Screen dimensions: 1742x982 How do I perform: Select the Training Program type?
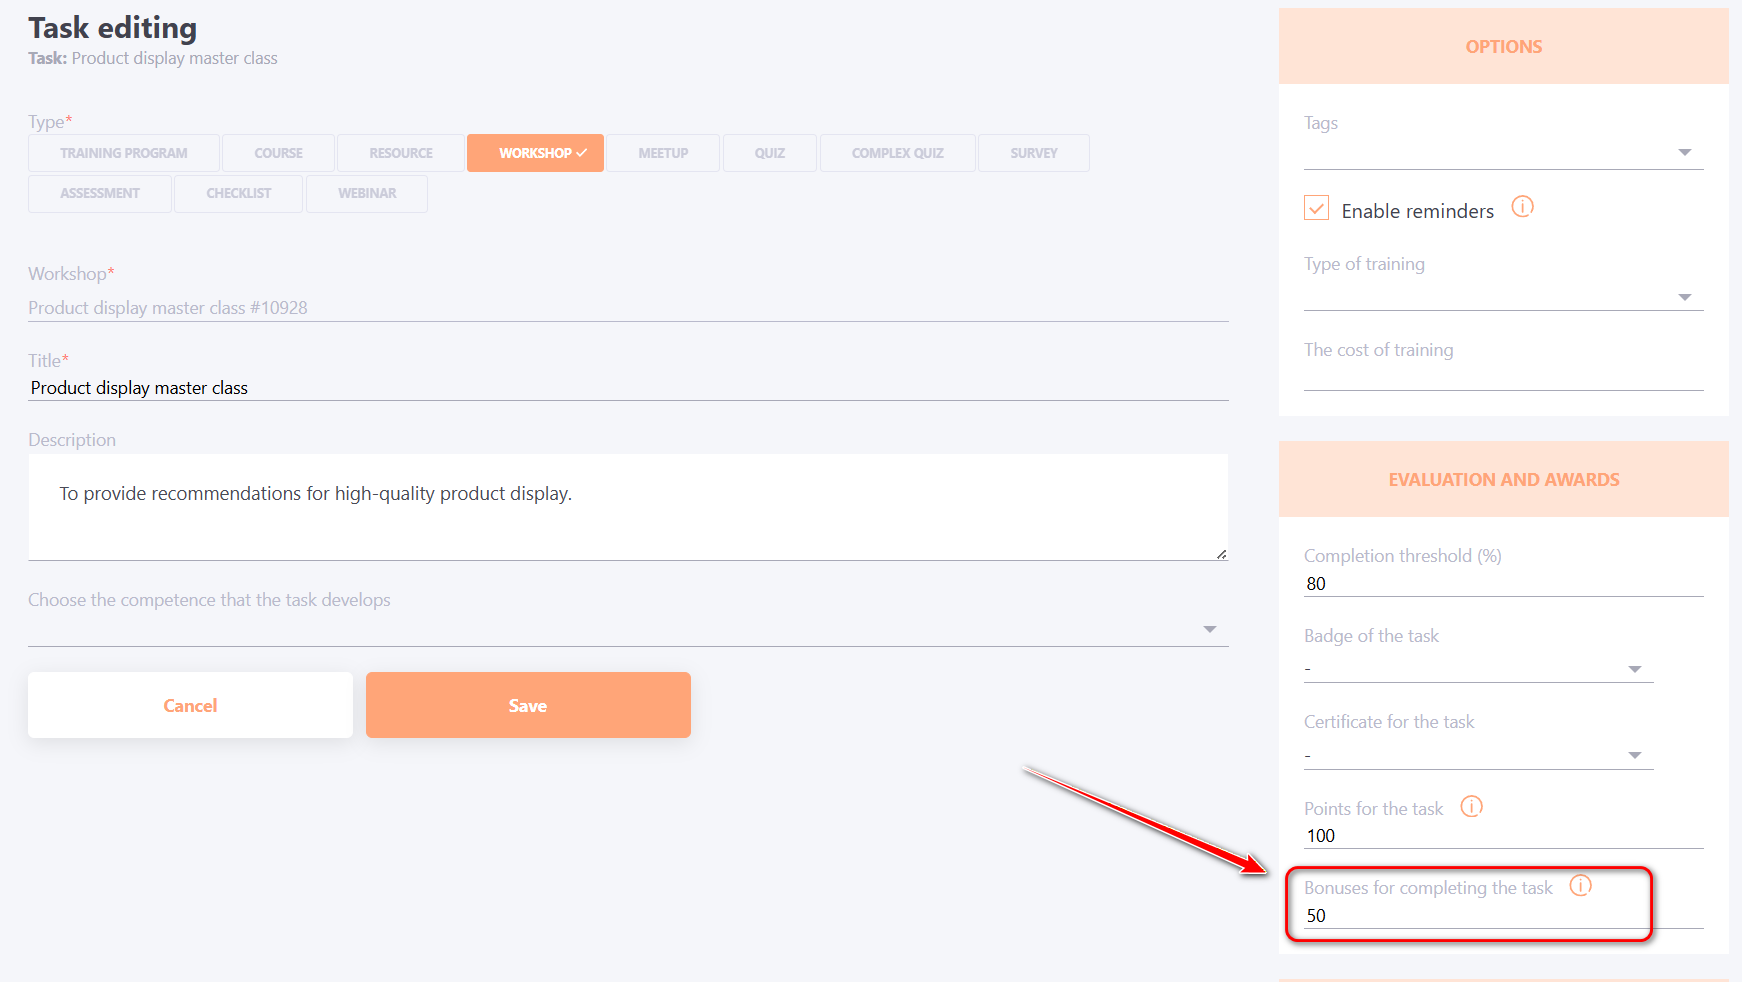coord(124,153)
